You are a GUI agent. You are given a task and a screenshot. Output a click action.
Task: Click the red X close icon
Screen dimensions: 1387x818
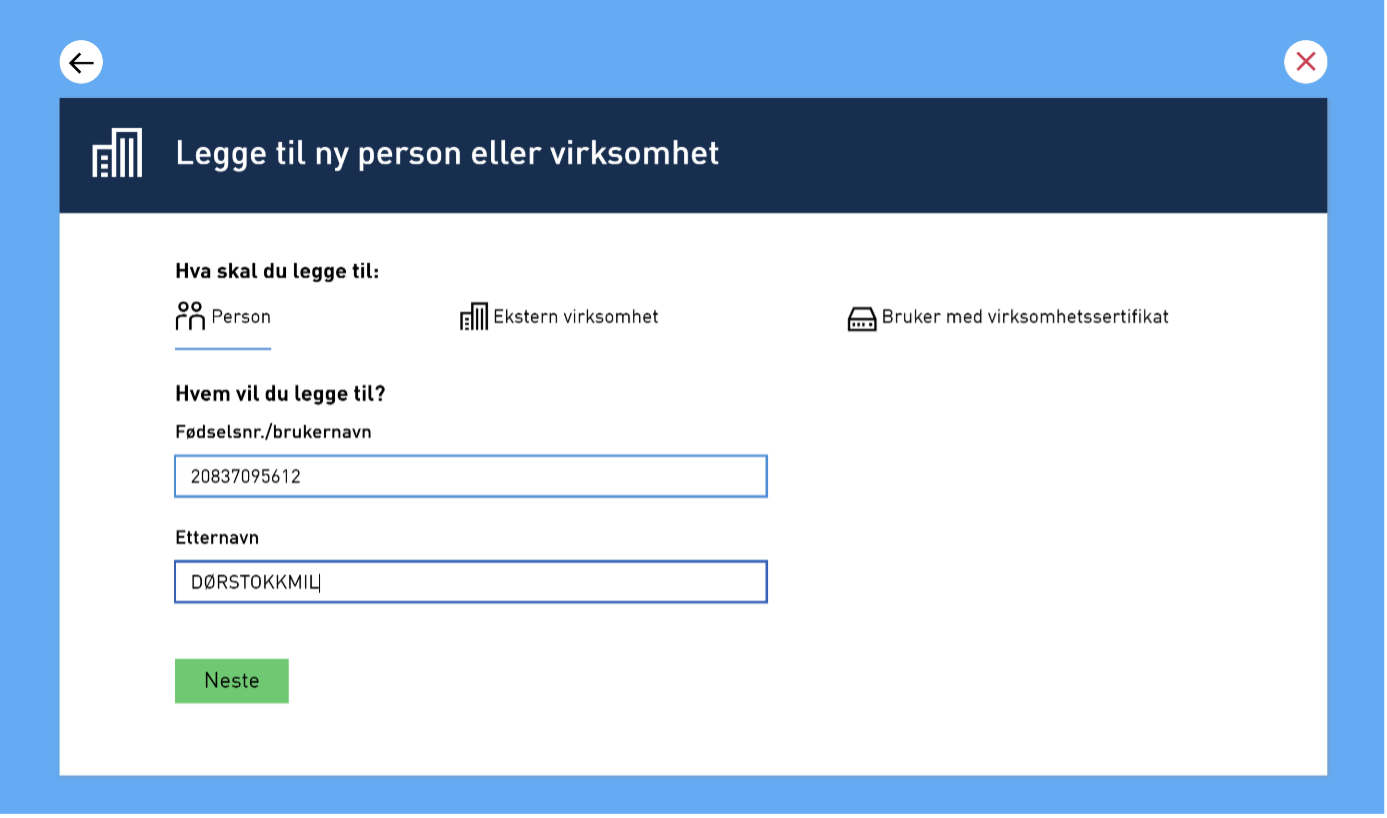[x=1305, y=61]
